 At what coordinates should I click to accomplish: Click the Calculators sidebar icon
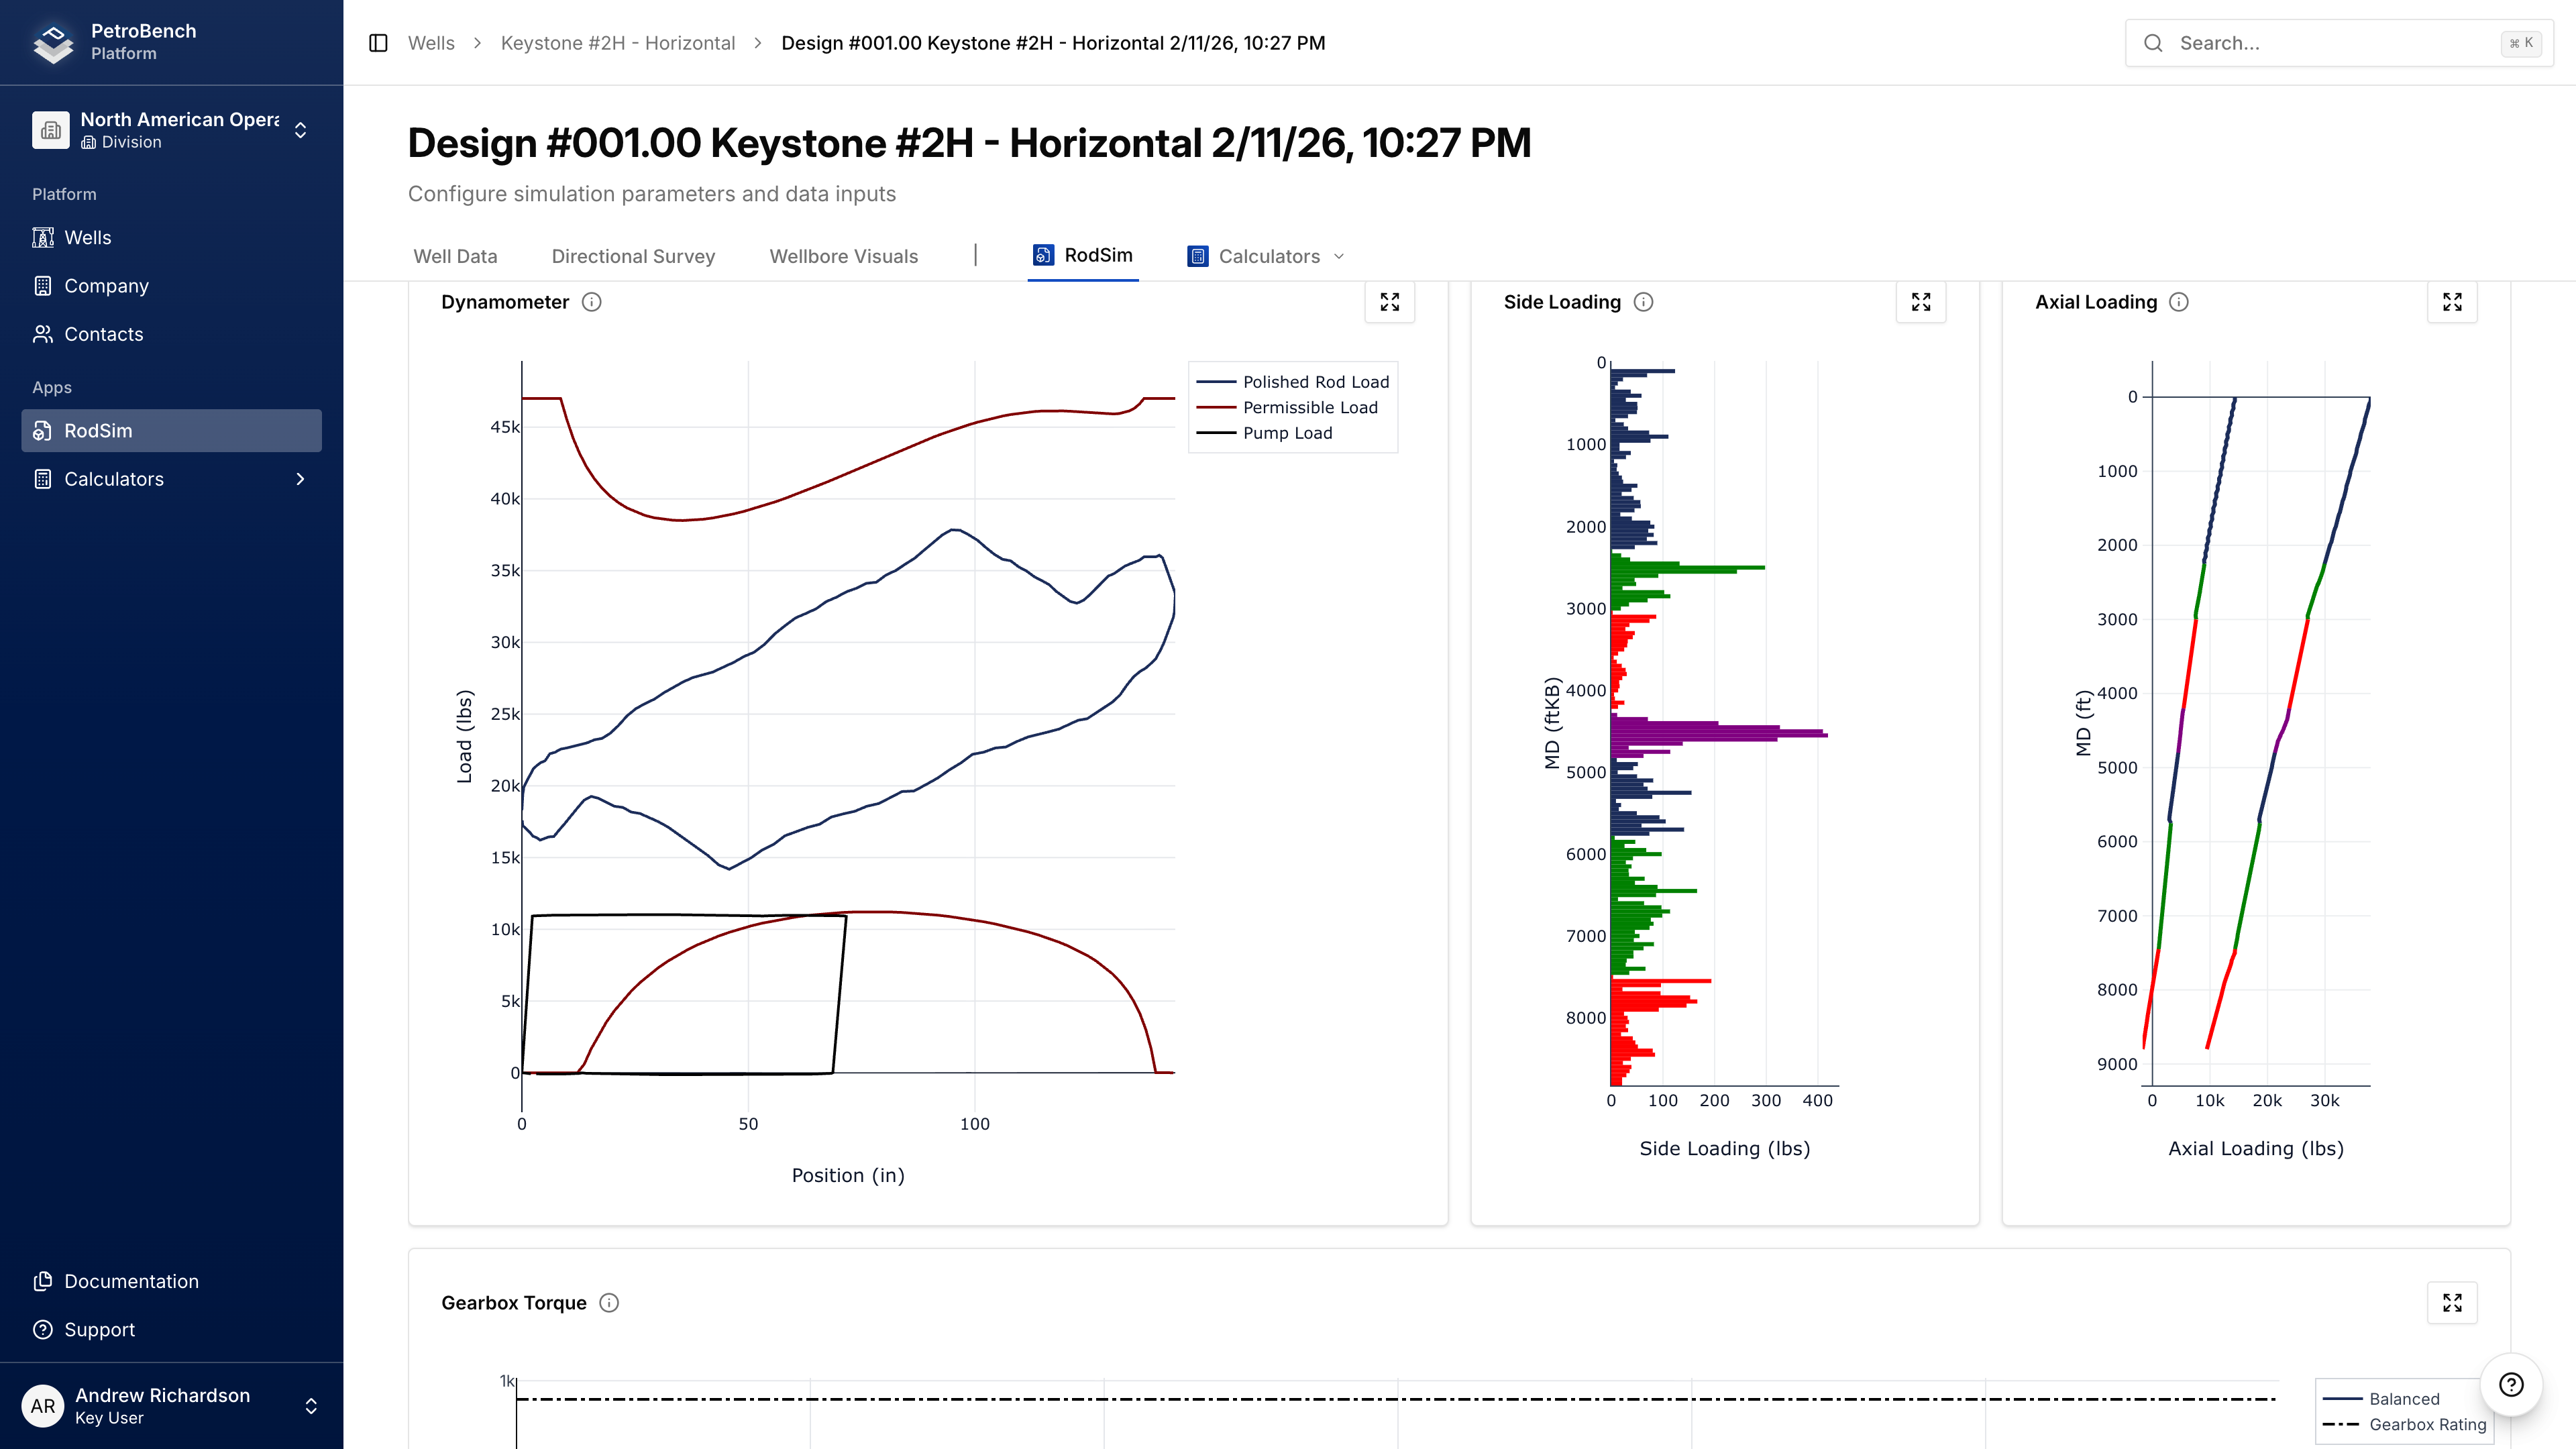point(42,479)
